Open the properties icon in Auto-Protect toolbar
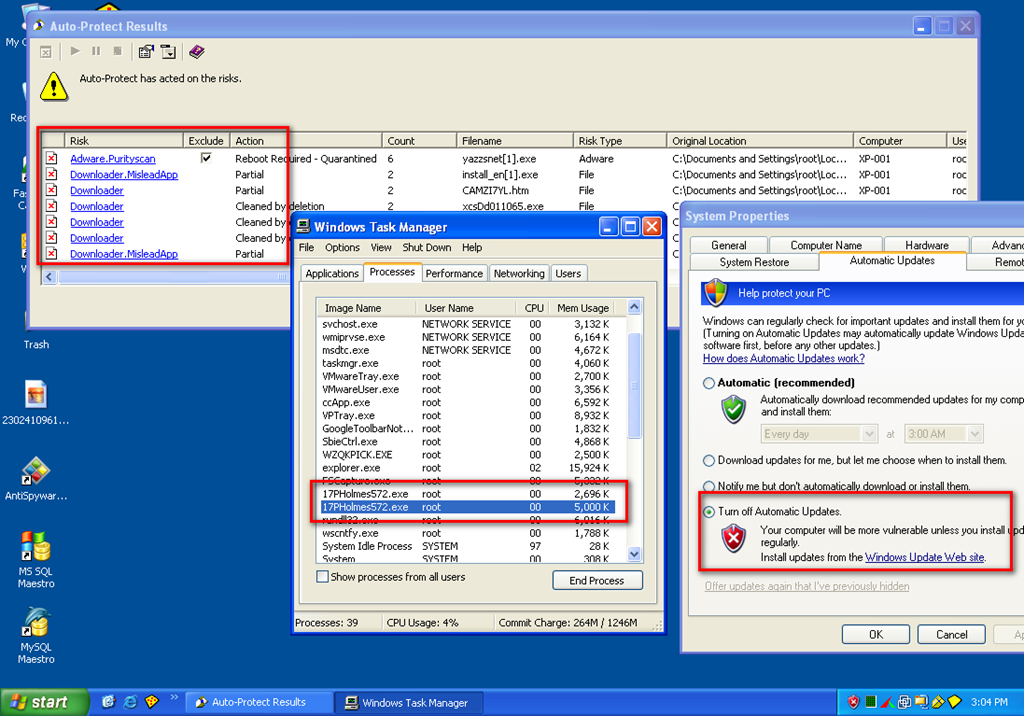Viewport: 1024px width, 716px height. (146, 52)
